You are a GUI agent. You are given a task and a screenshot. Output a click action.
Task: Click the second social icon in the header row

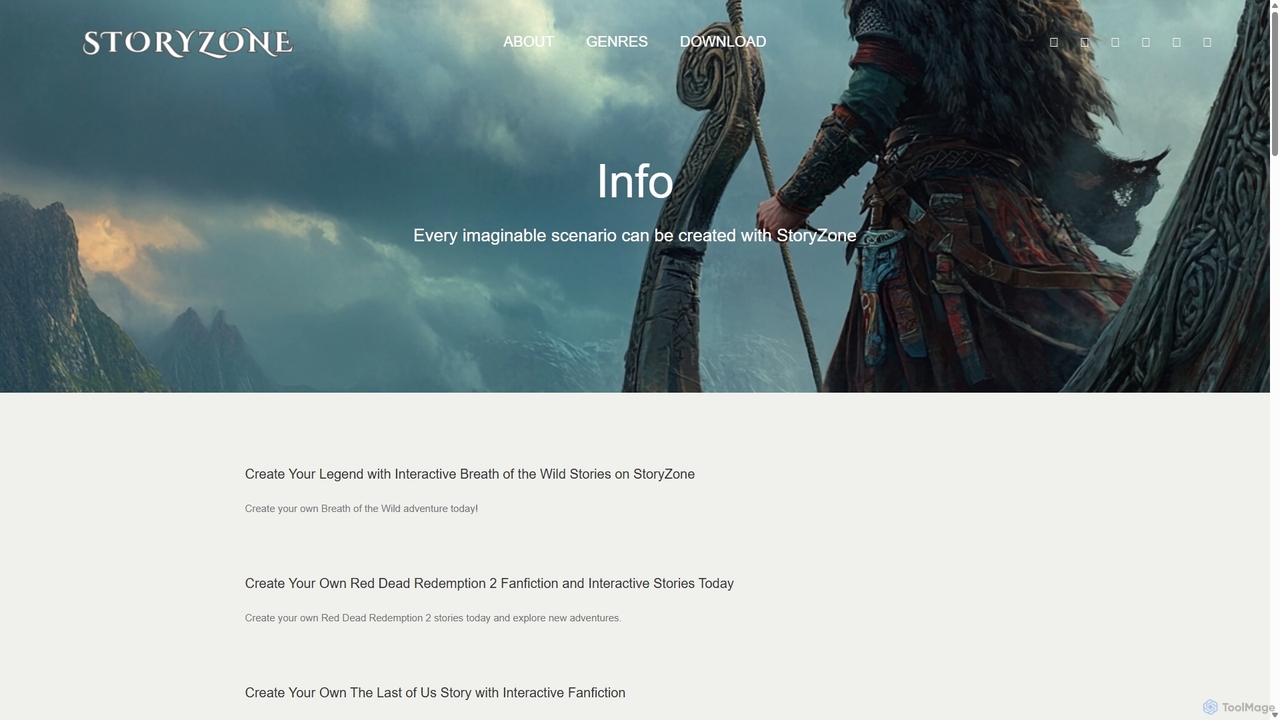pyautogui.click(x=1085, y=42)
